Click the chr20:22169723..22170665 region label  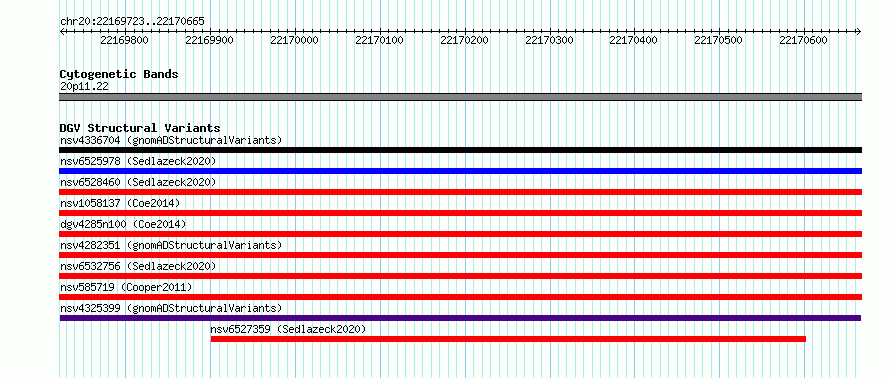click(132, 22)
